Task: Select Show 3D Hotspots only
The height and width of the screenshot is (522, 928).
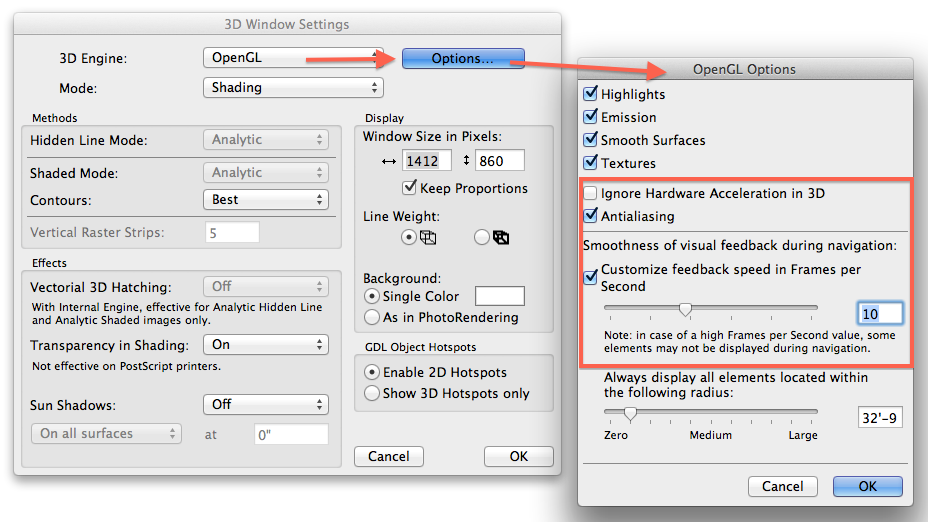Action: (371, 393)
